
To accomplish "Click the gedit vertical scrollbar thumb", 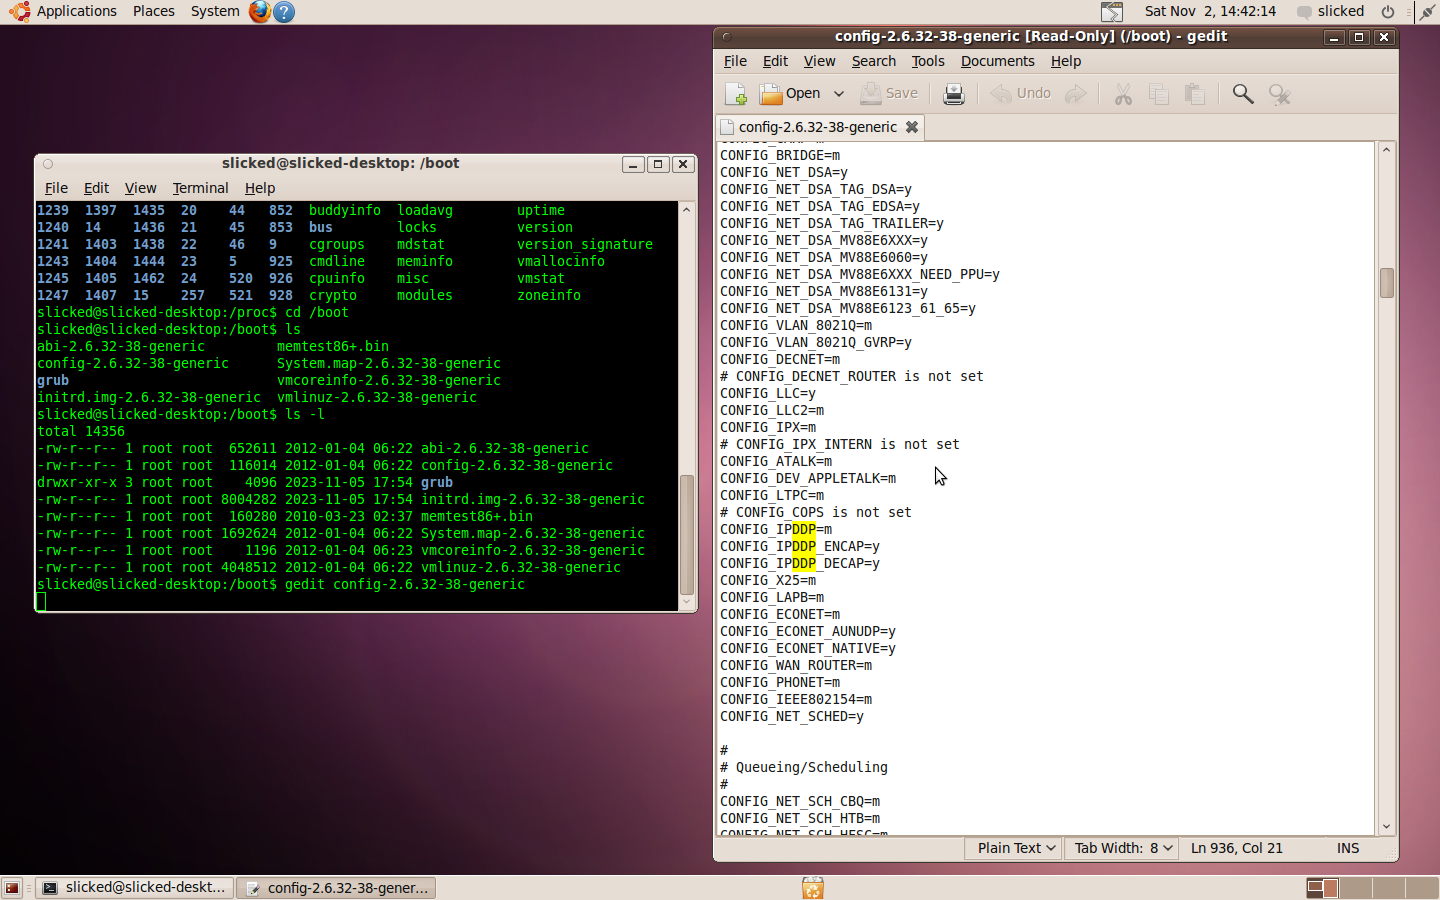I will tap(1386, 283).
